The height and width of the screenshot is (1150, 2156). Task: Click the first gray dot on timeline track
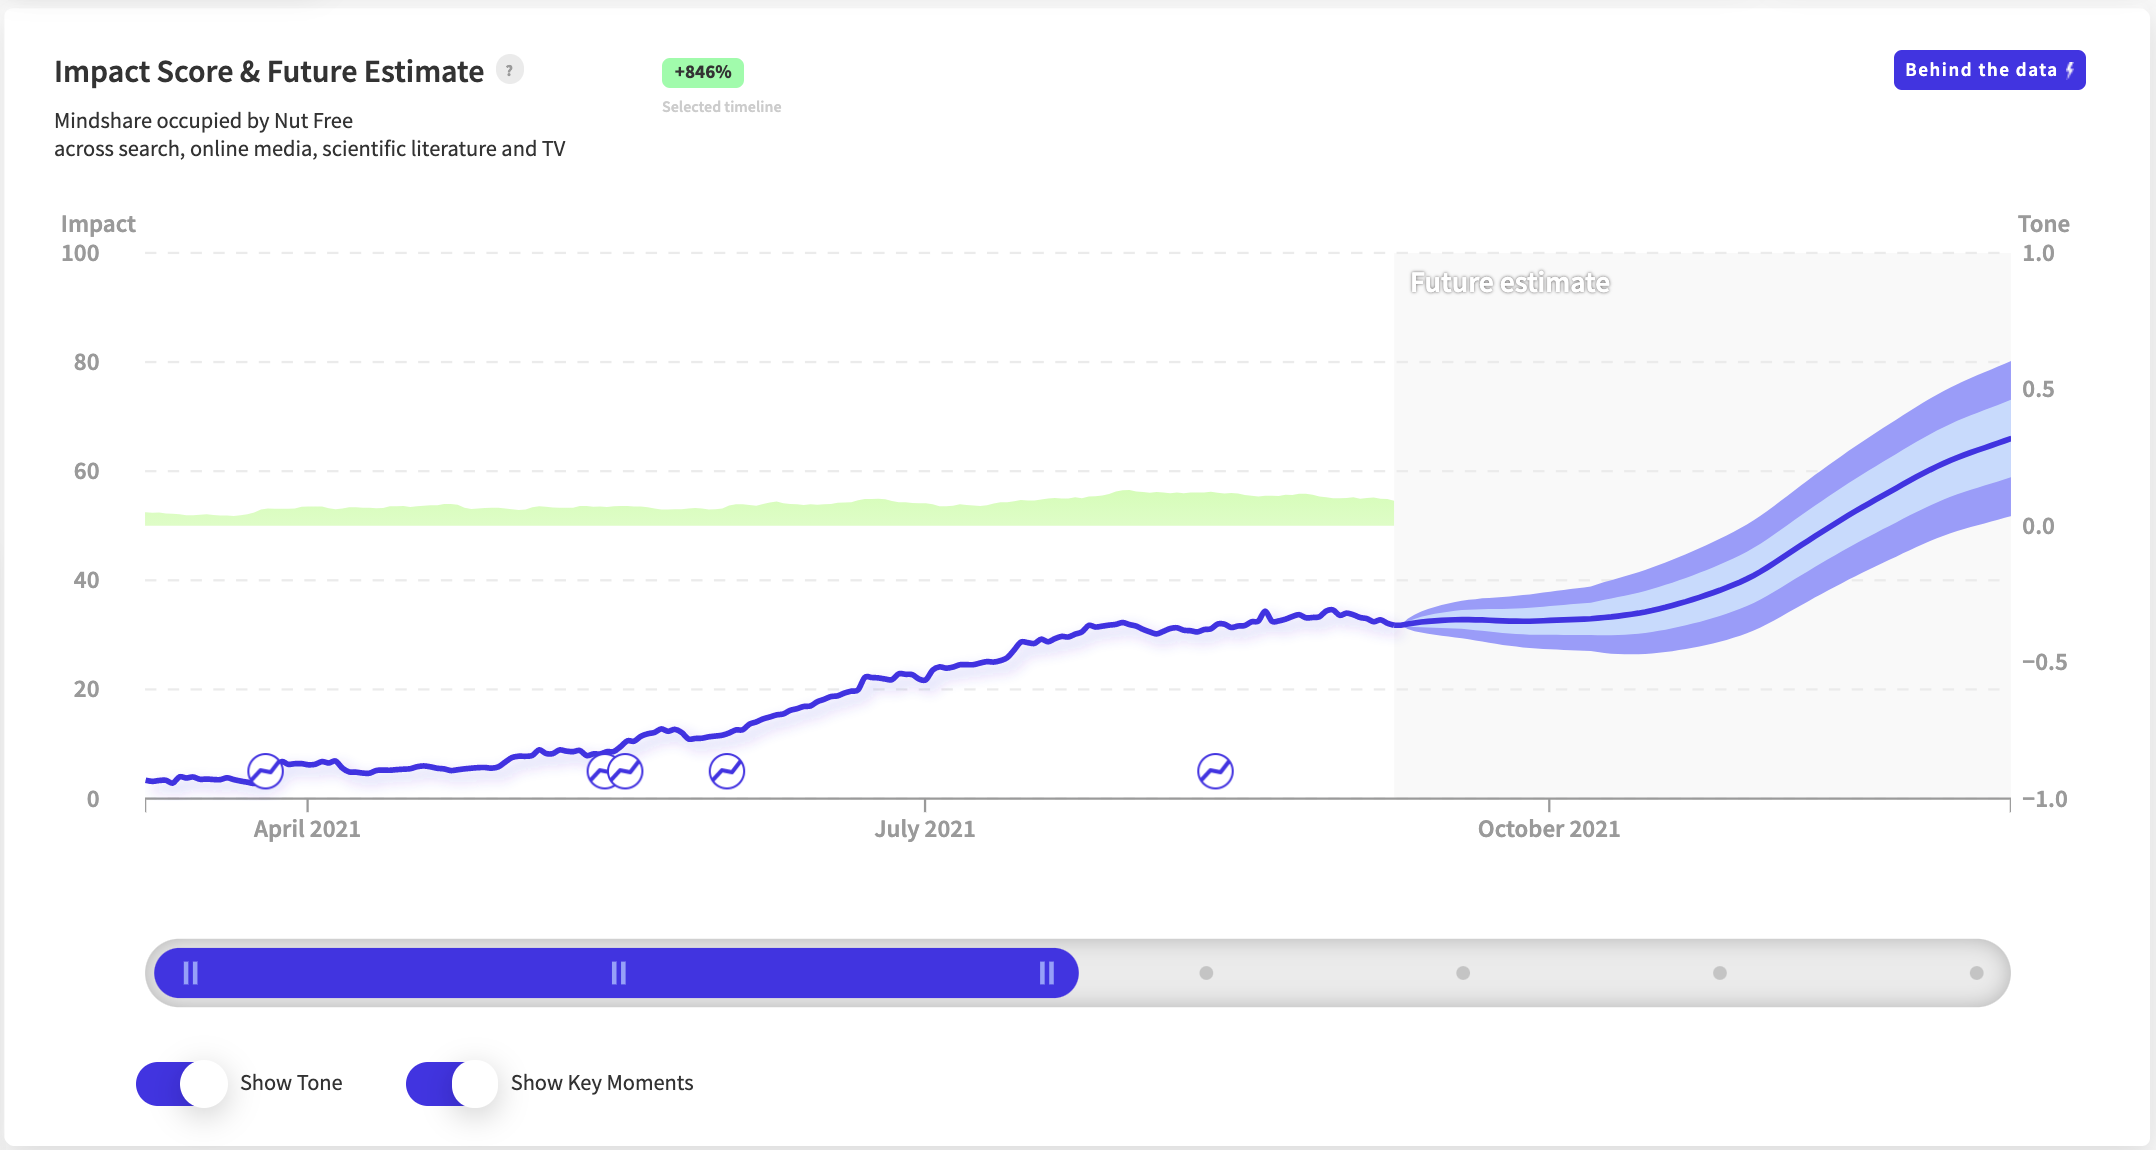click(1206, 973)
